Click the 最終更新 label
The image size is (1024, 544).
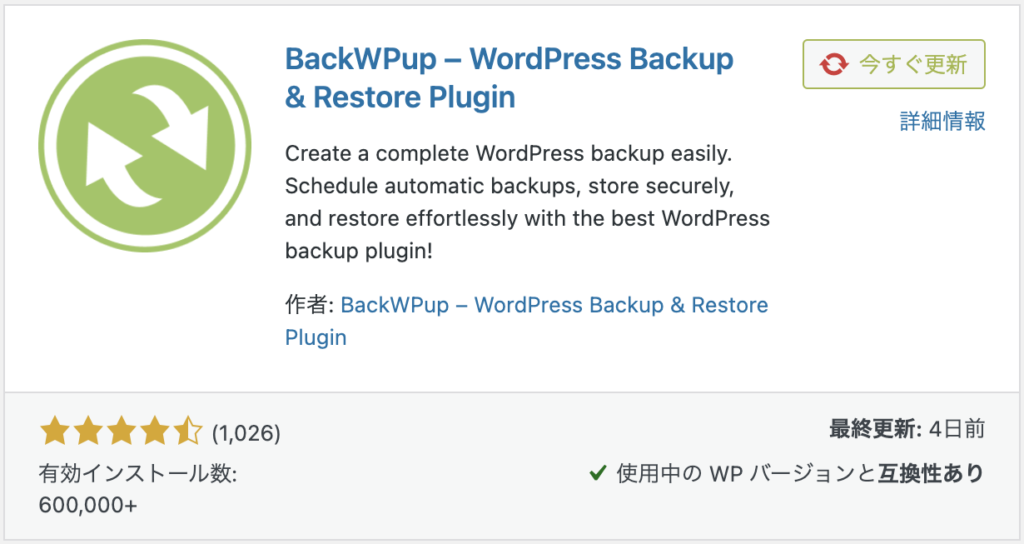click(874, 430)
